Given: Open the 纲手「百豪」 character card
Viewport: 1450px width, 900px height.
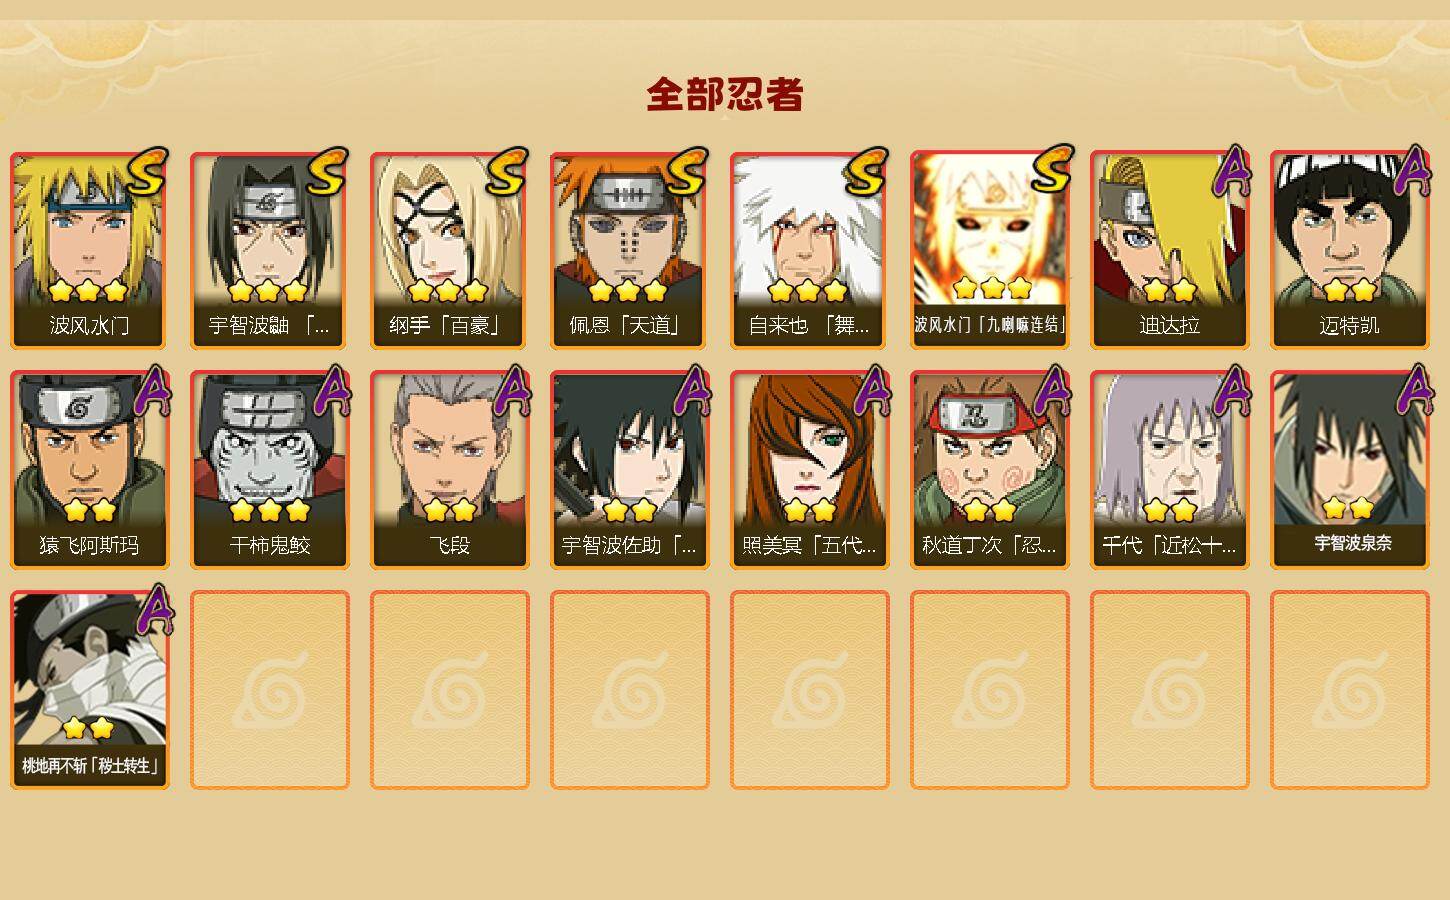Looking at the screenshot, I should (449, 250).
